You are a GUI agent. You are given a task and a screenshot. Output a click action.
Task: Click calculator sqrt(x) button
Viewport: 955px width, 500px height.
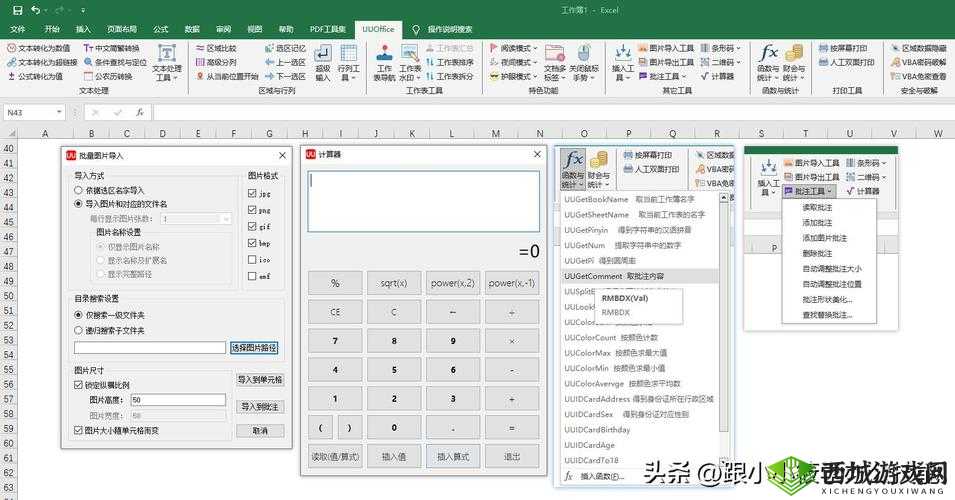coord(393,283)
